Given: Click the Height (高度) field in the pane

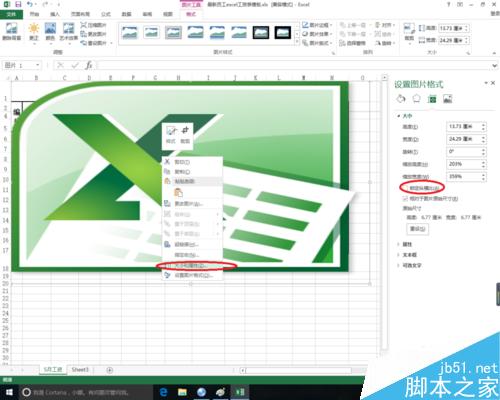Looking at the screenshot, I should click(466, 127).
